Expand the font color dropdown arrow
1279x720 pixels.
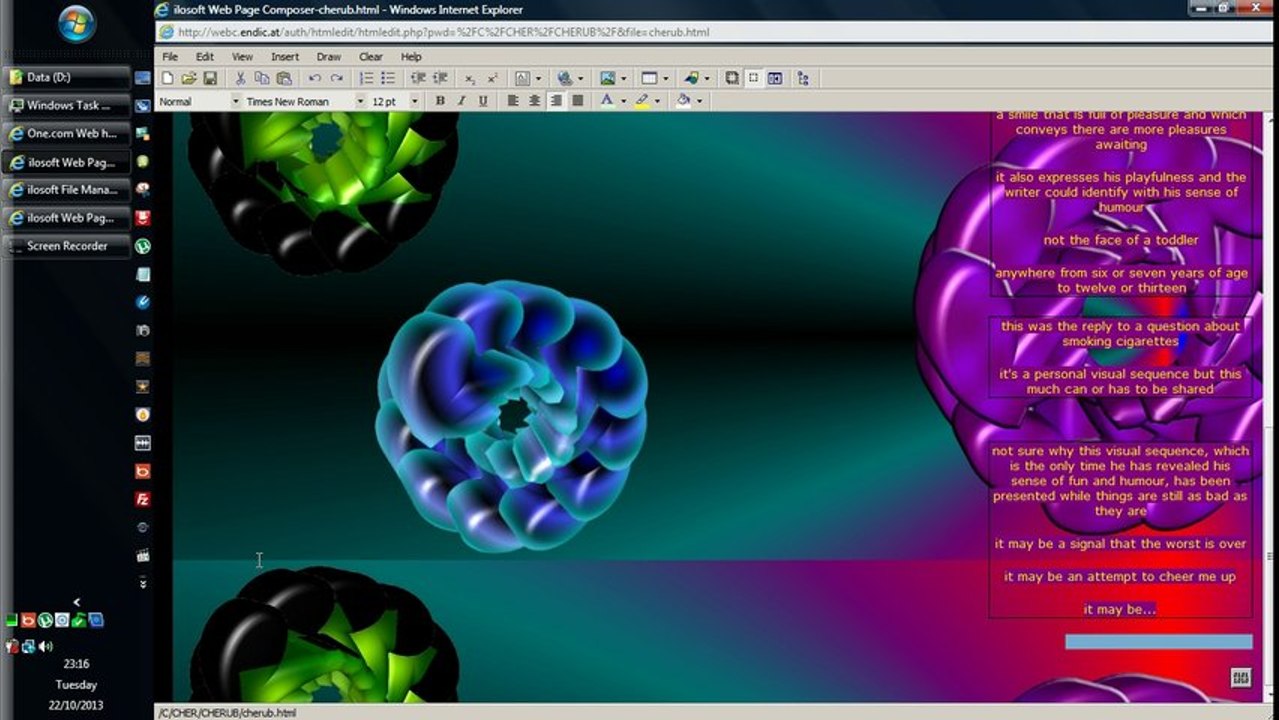[x=623, y=101]
